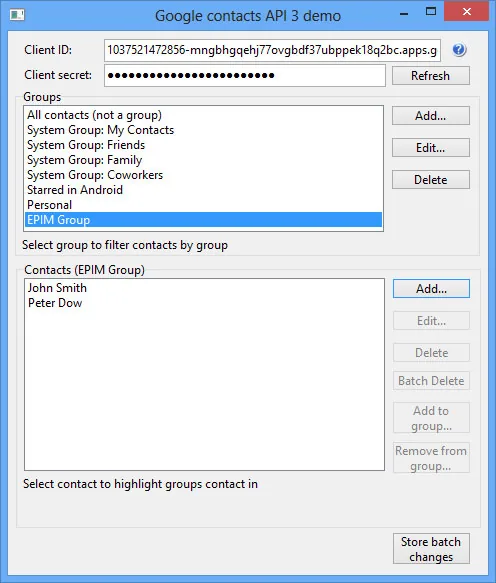Click Add... in the Groups section
The height and width of the screenshot is (583, 496).
click(431, 116)
